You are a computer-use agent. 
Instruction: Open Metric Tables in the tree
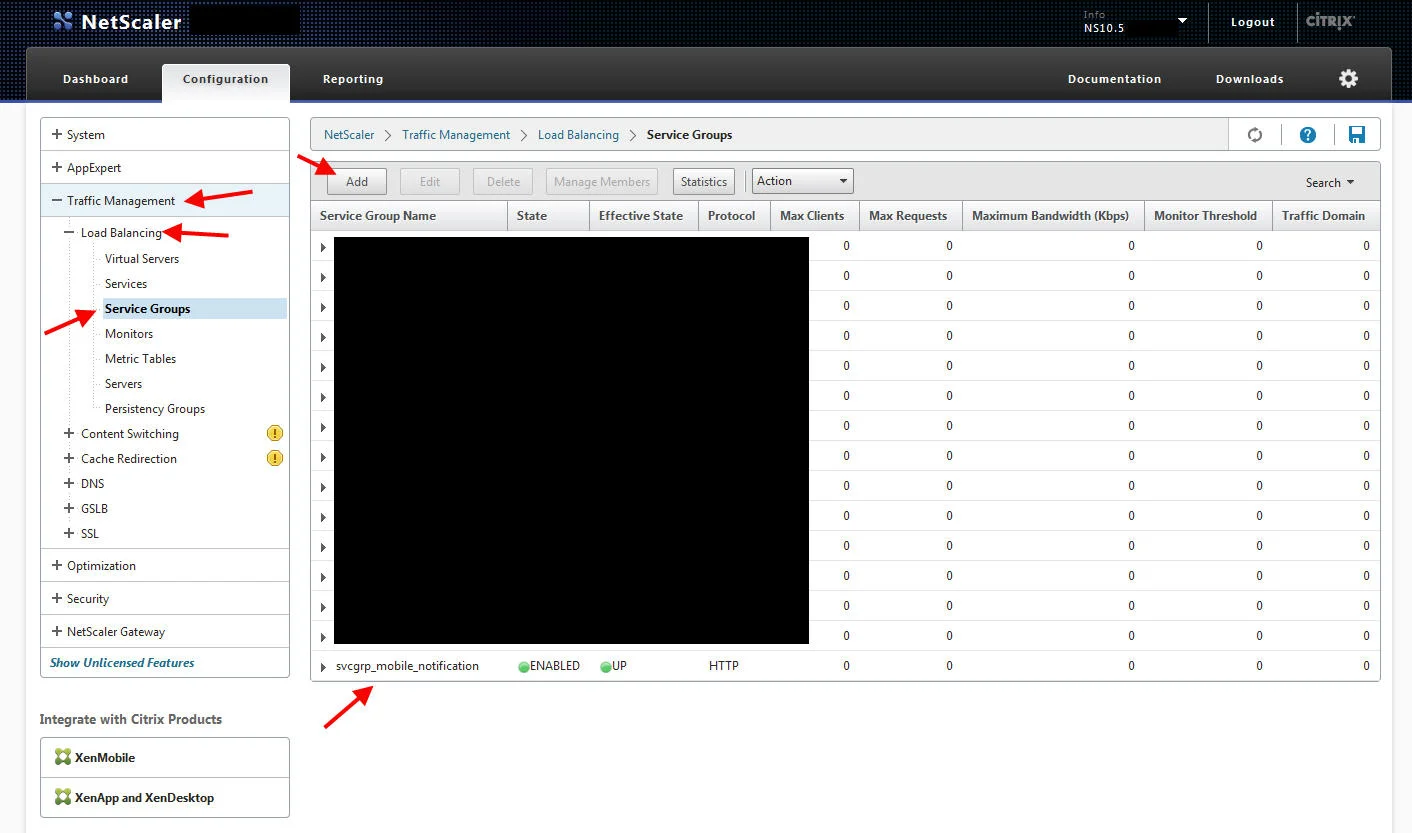140,358
